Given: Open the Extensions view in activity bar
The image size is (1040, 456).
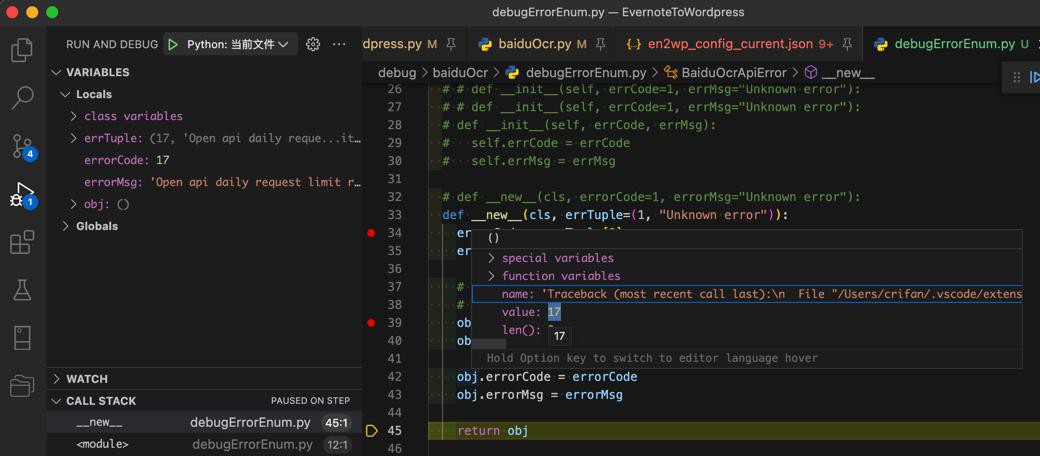Looking at the screenshot, I should 22,242.
